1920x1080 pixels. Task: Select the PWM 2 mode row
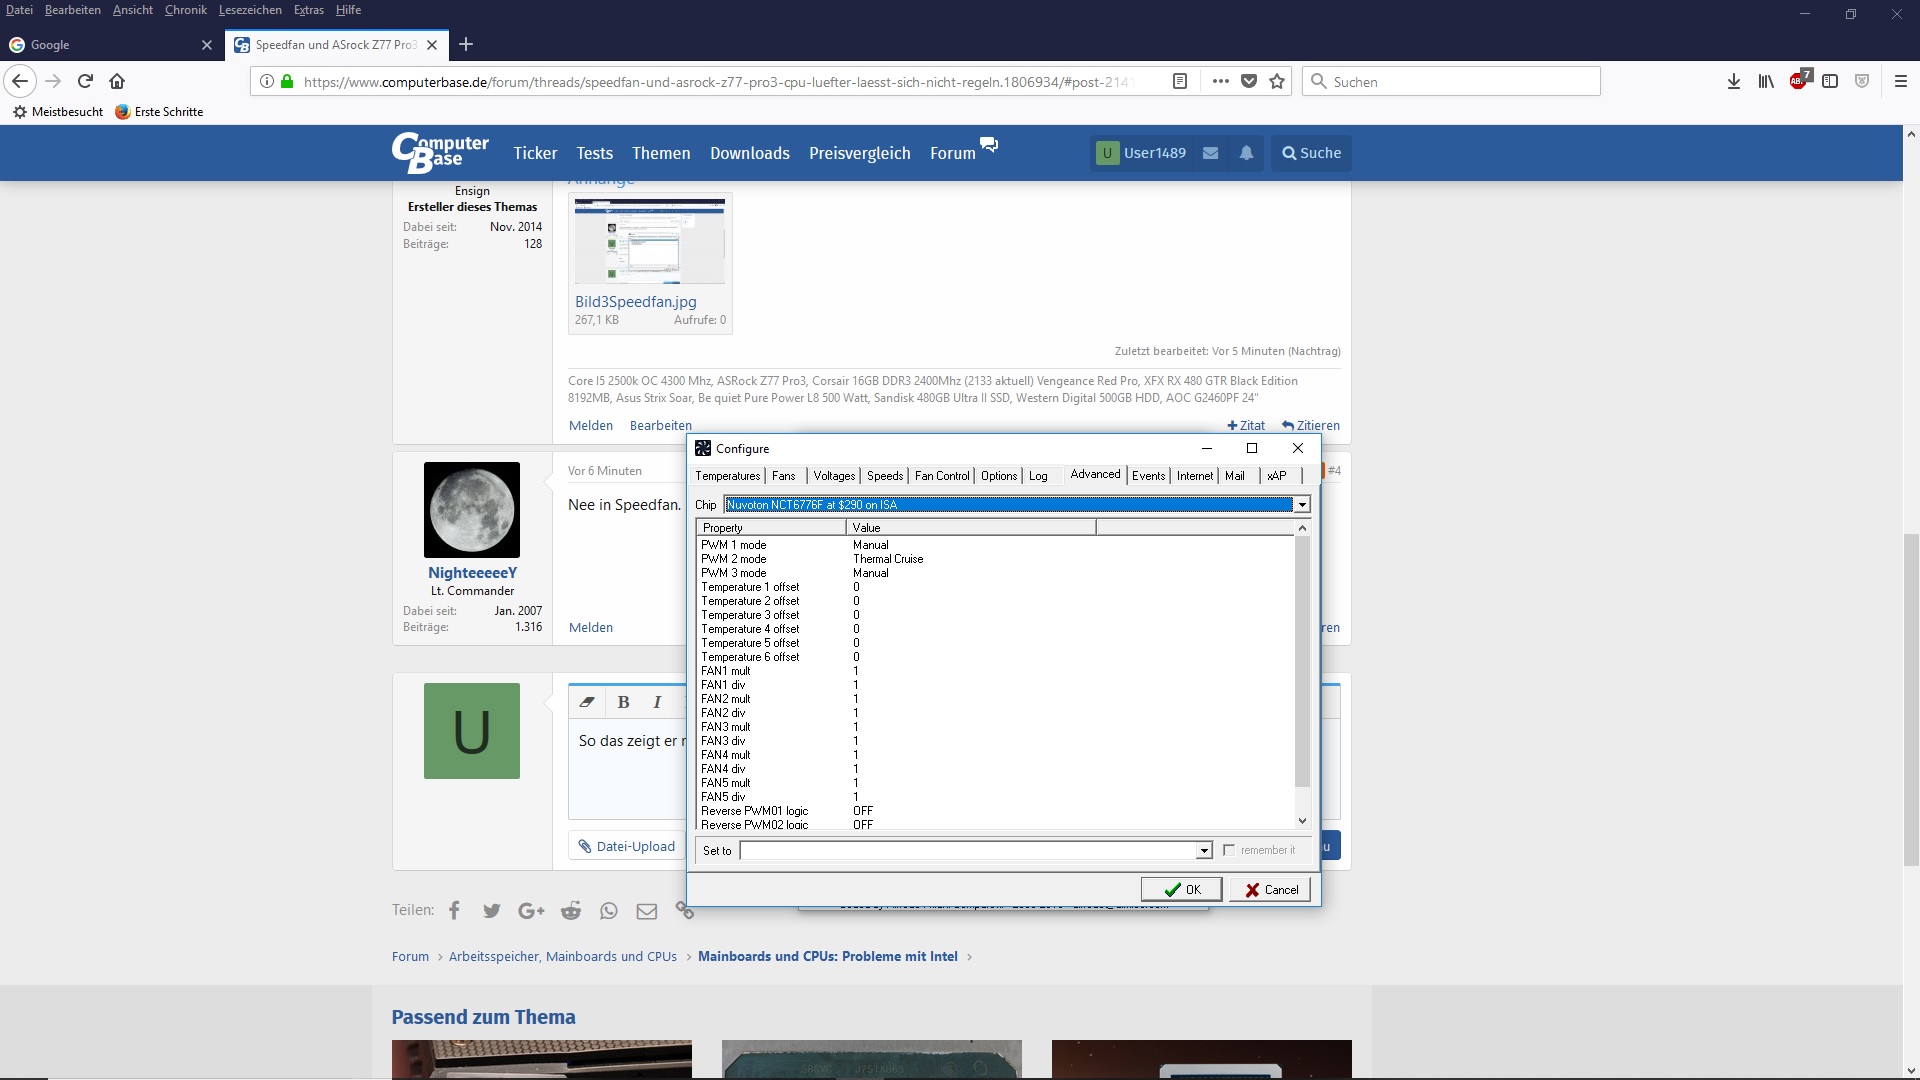[x=734, y=559]
